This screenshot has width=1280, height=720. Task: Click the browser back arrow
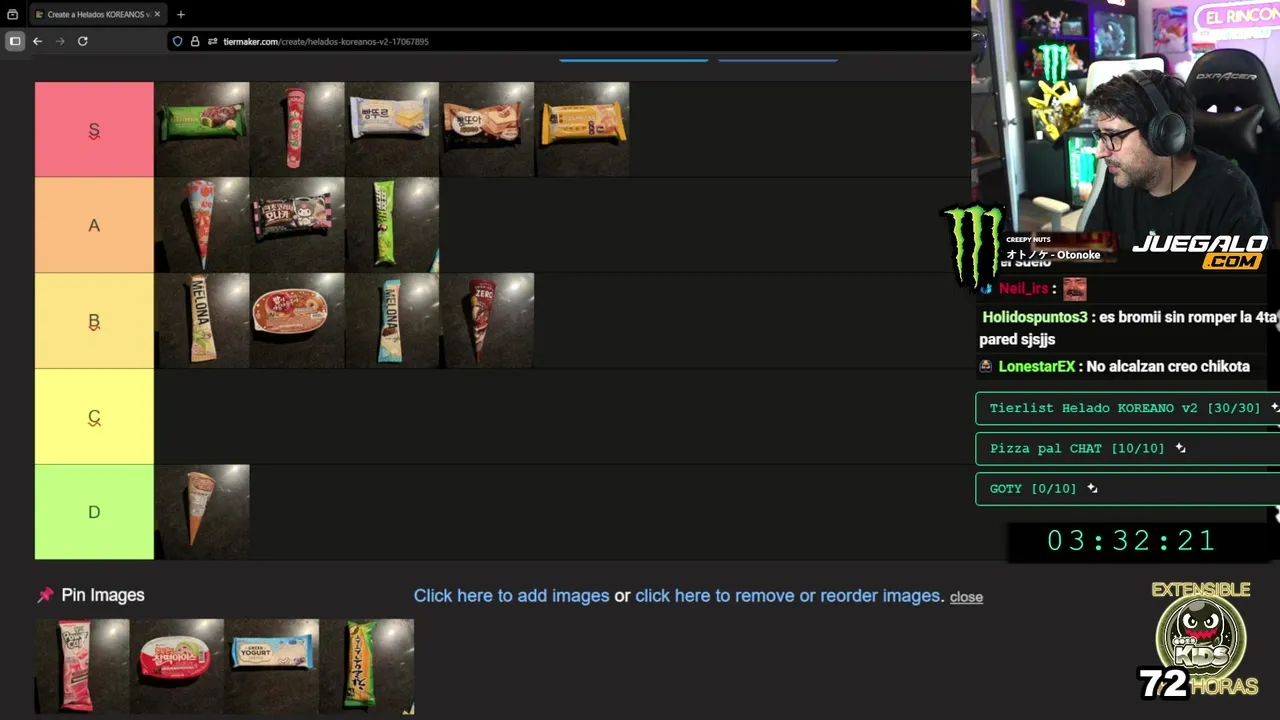click(x=37, y=41)
